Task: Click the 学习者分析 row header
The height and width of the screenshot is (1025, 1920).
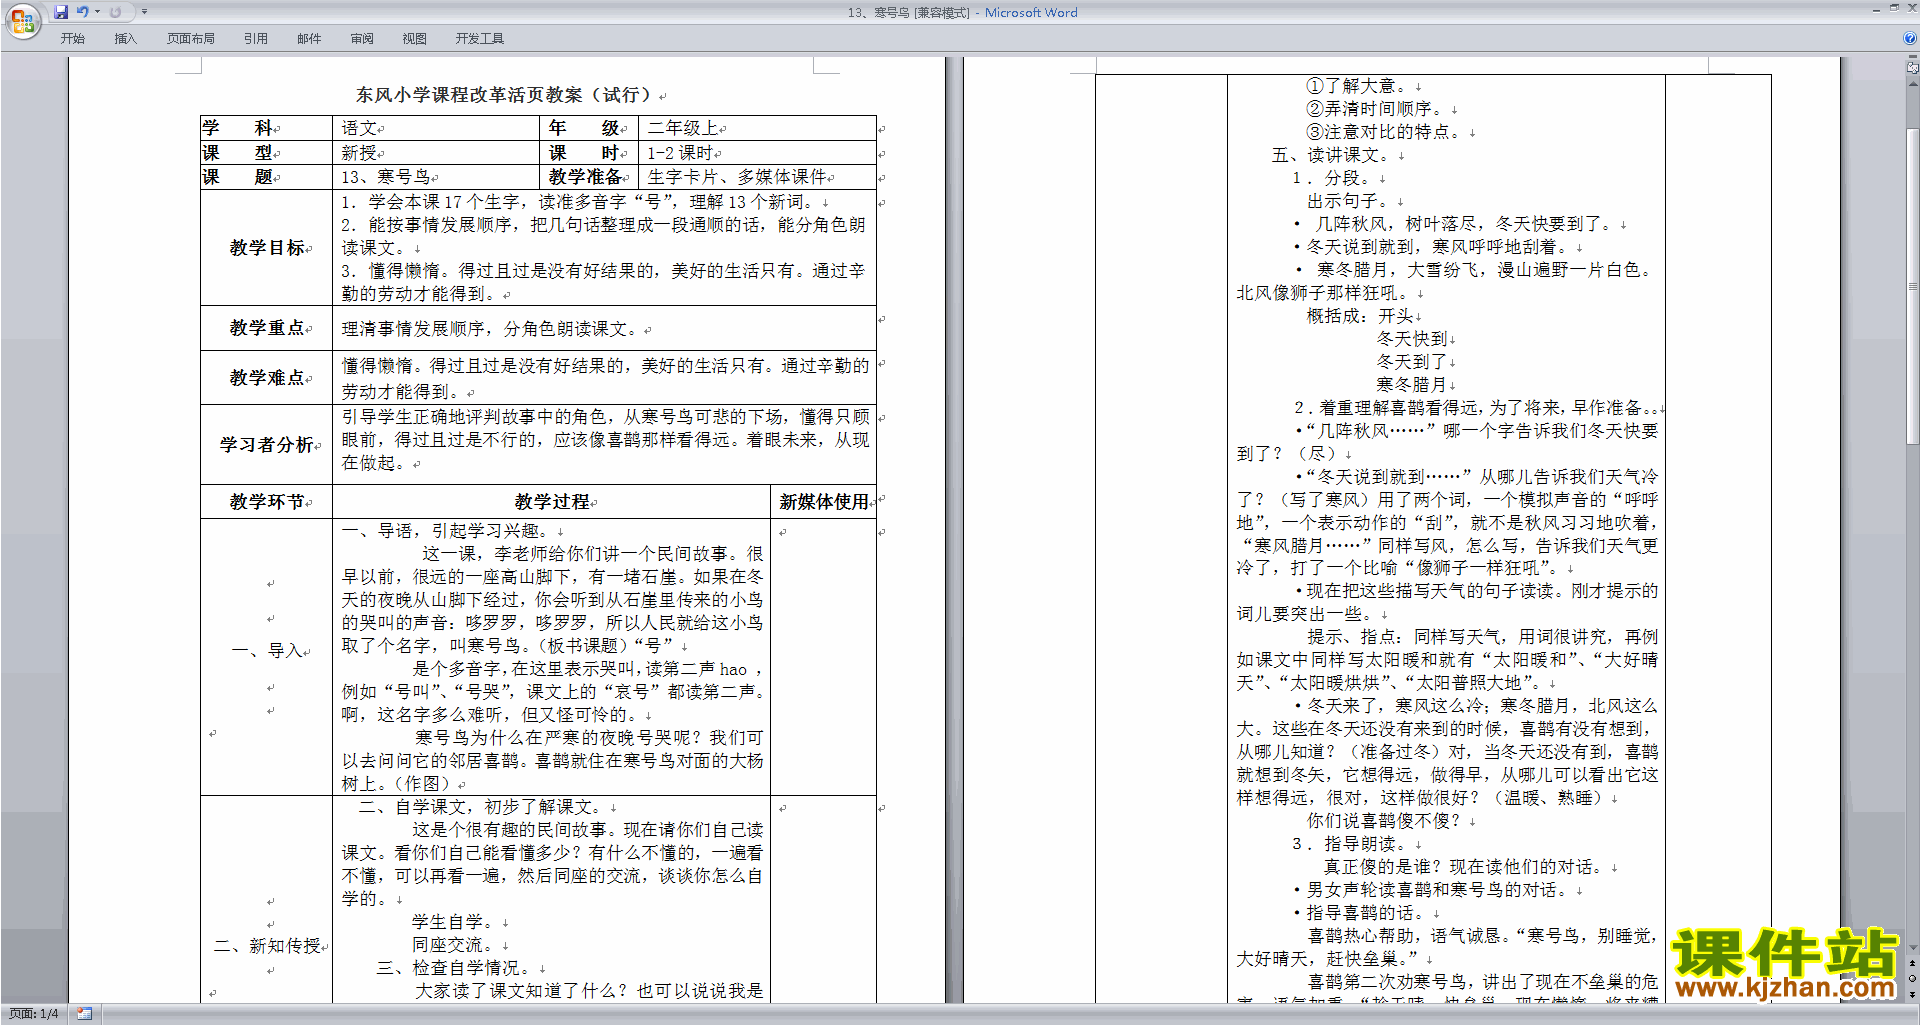Action: (x=266, y=444)
